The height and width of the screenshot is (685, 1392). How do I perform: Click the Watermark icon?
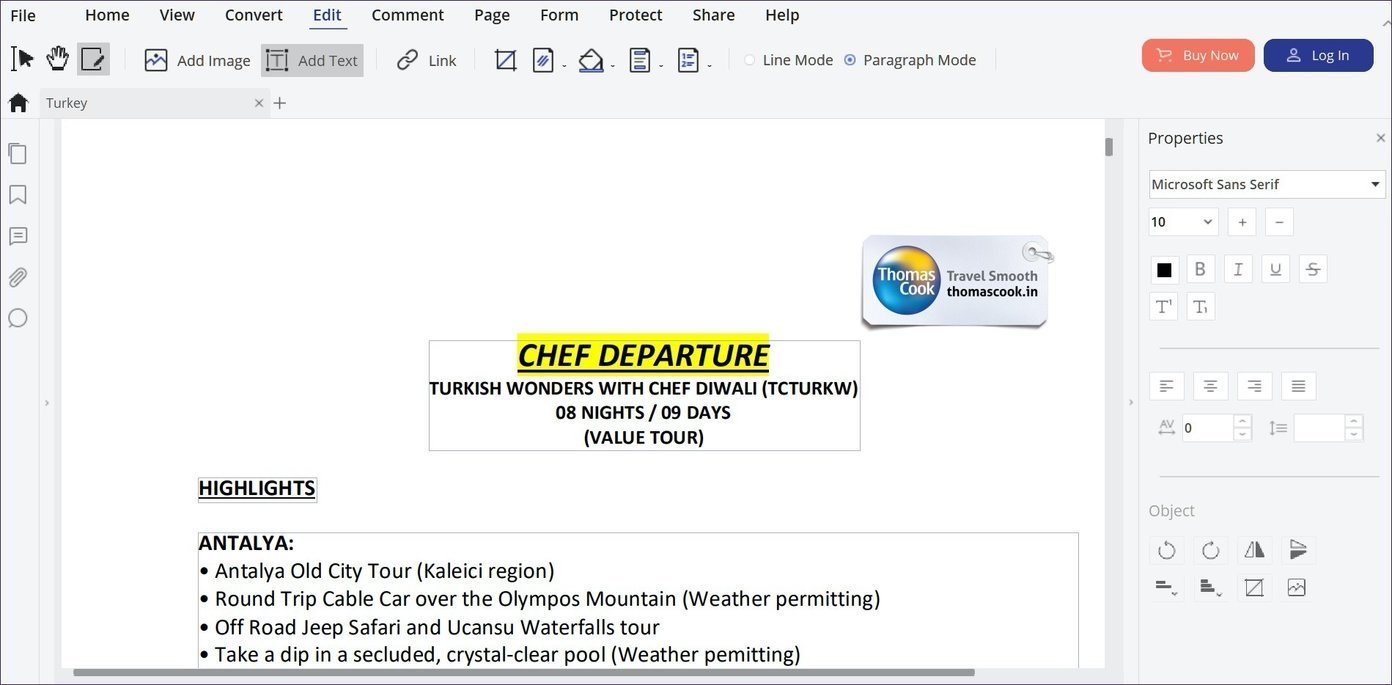point(543,60)
